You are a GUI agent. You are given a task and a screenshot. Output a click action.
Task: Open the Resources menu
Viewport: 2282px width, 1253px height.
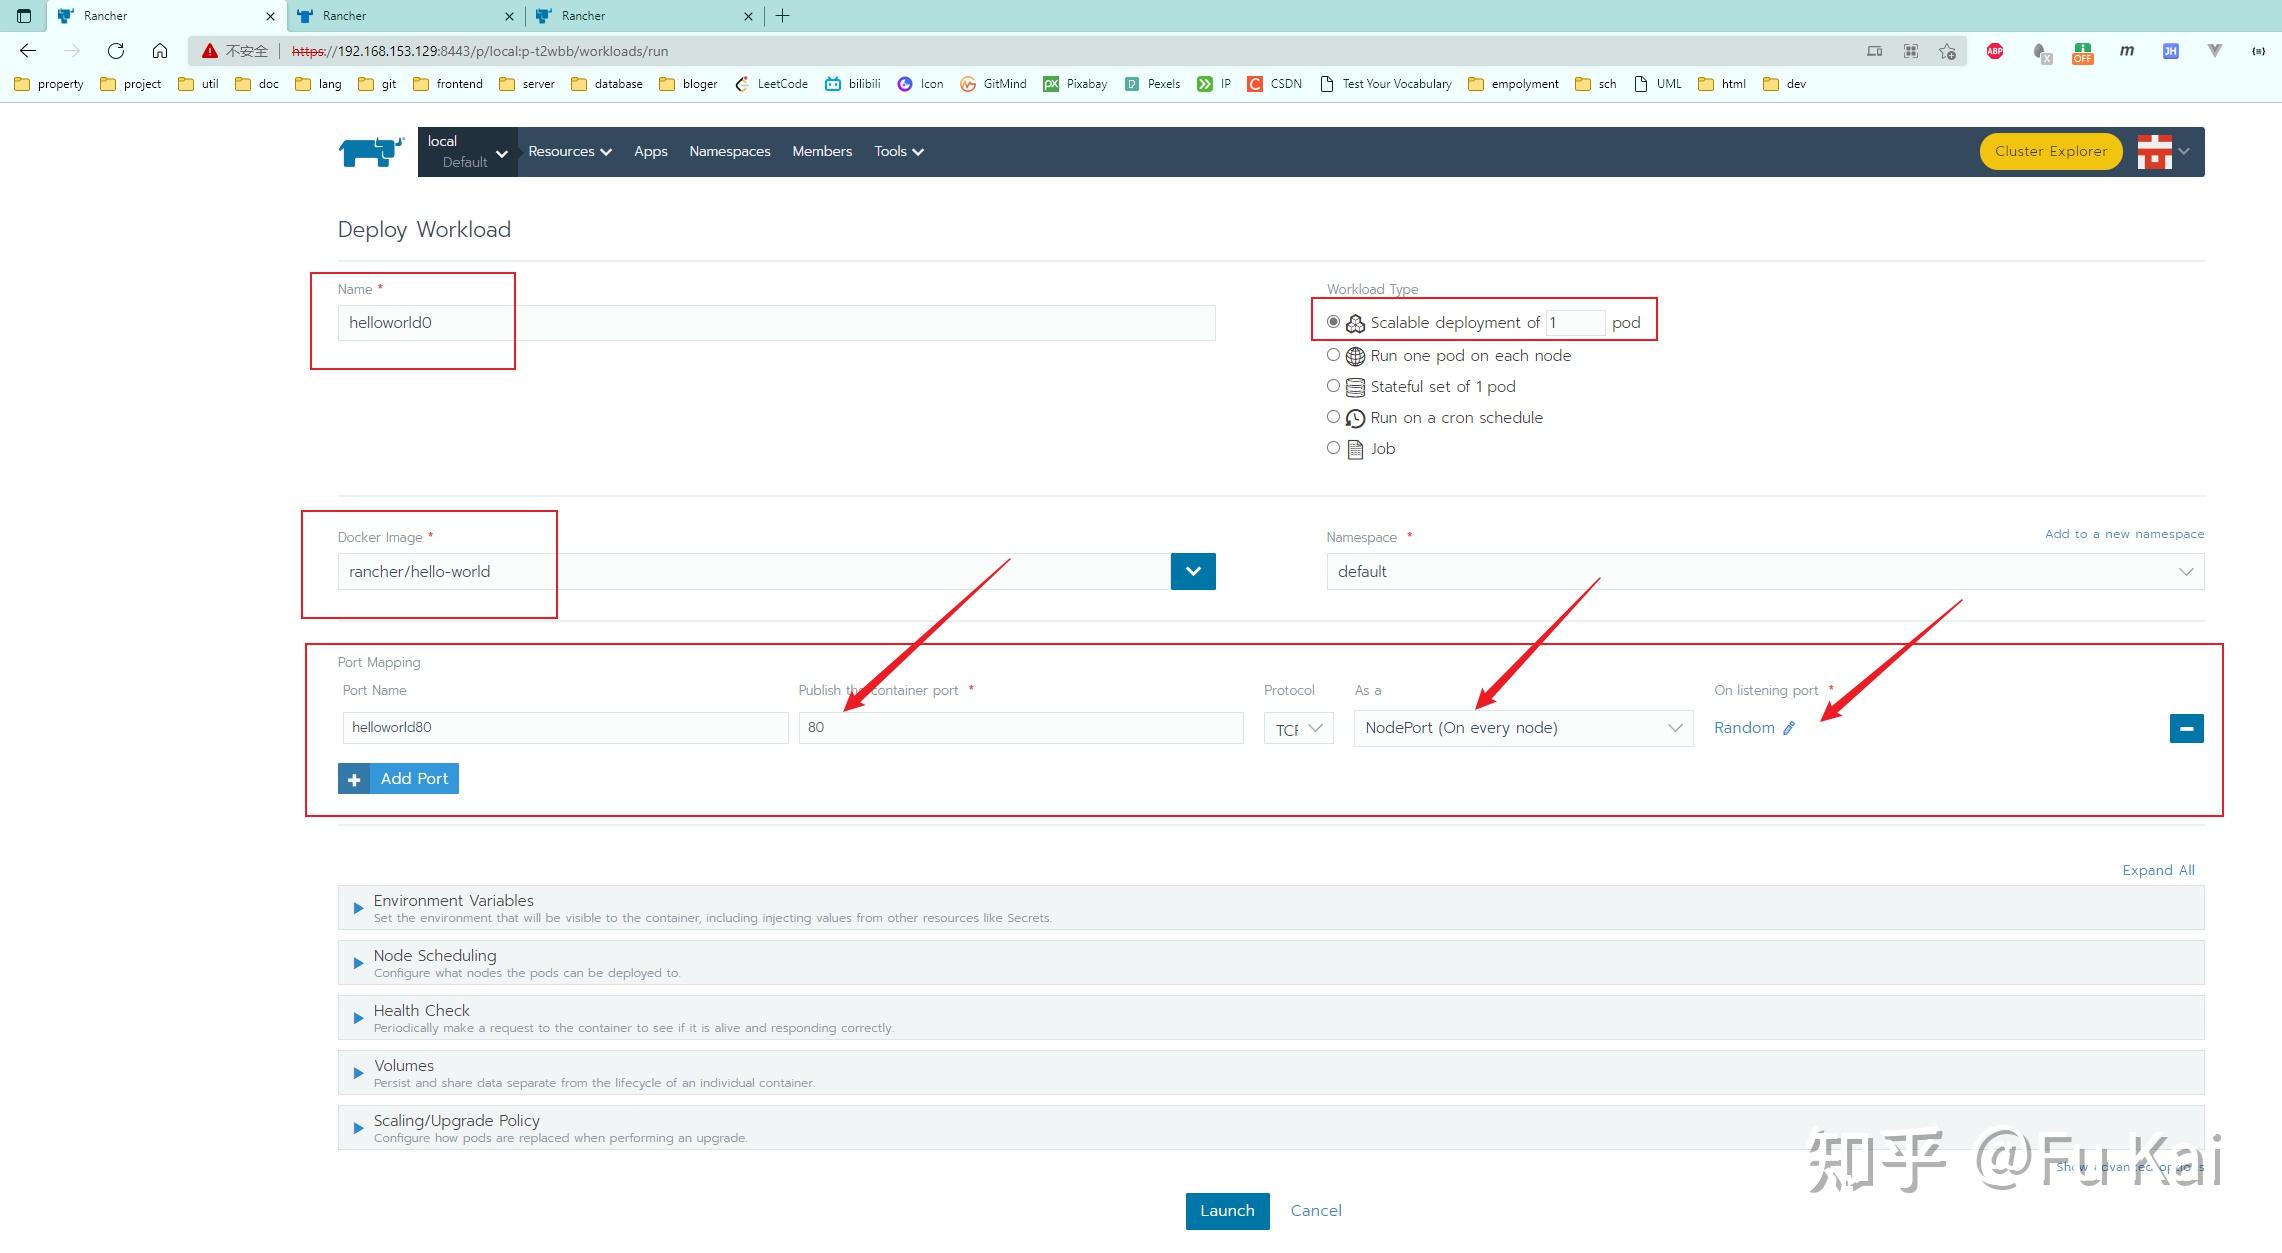click(569, 152)
